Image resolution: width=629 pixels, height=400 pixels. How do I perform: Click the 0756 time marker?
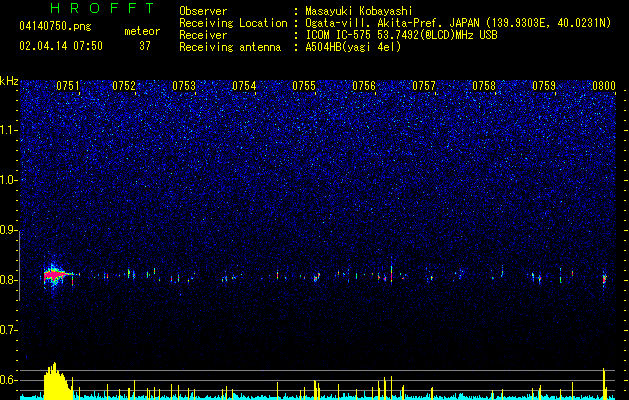tap(364, 86)
